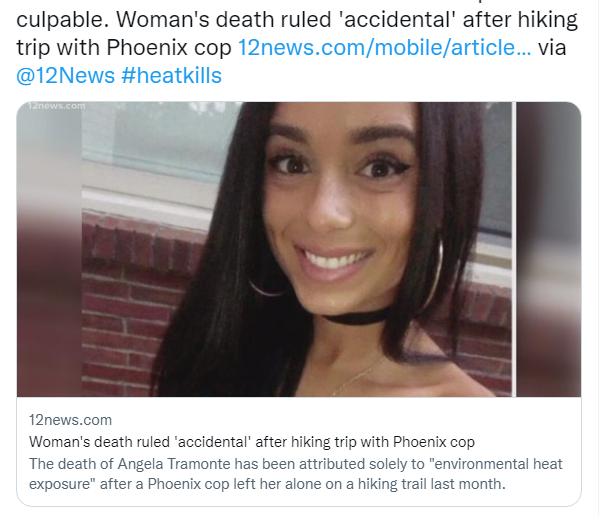Click the blurred right strip of the preview image
The image size is (599, 516).
(549, 249)
